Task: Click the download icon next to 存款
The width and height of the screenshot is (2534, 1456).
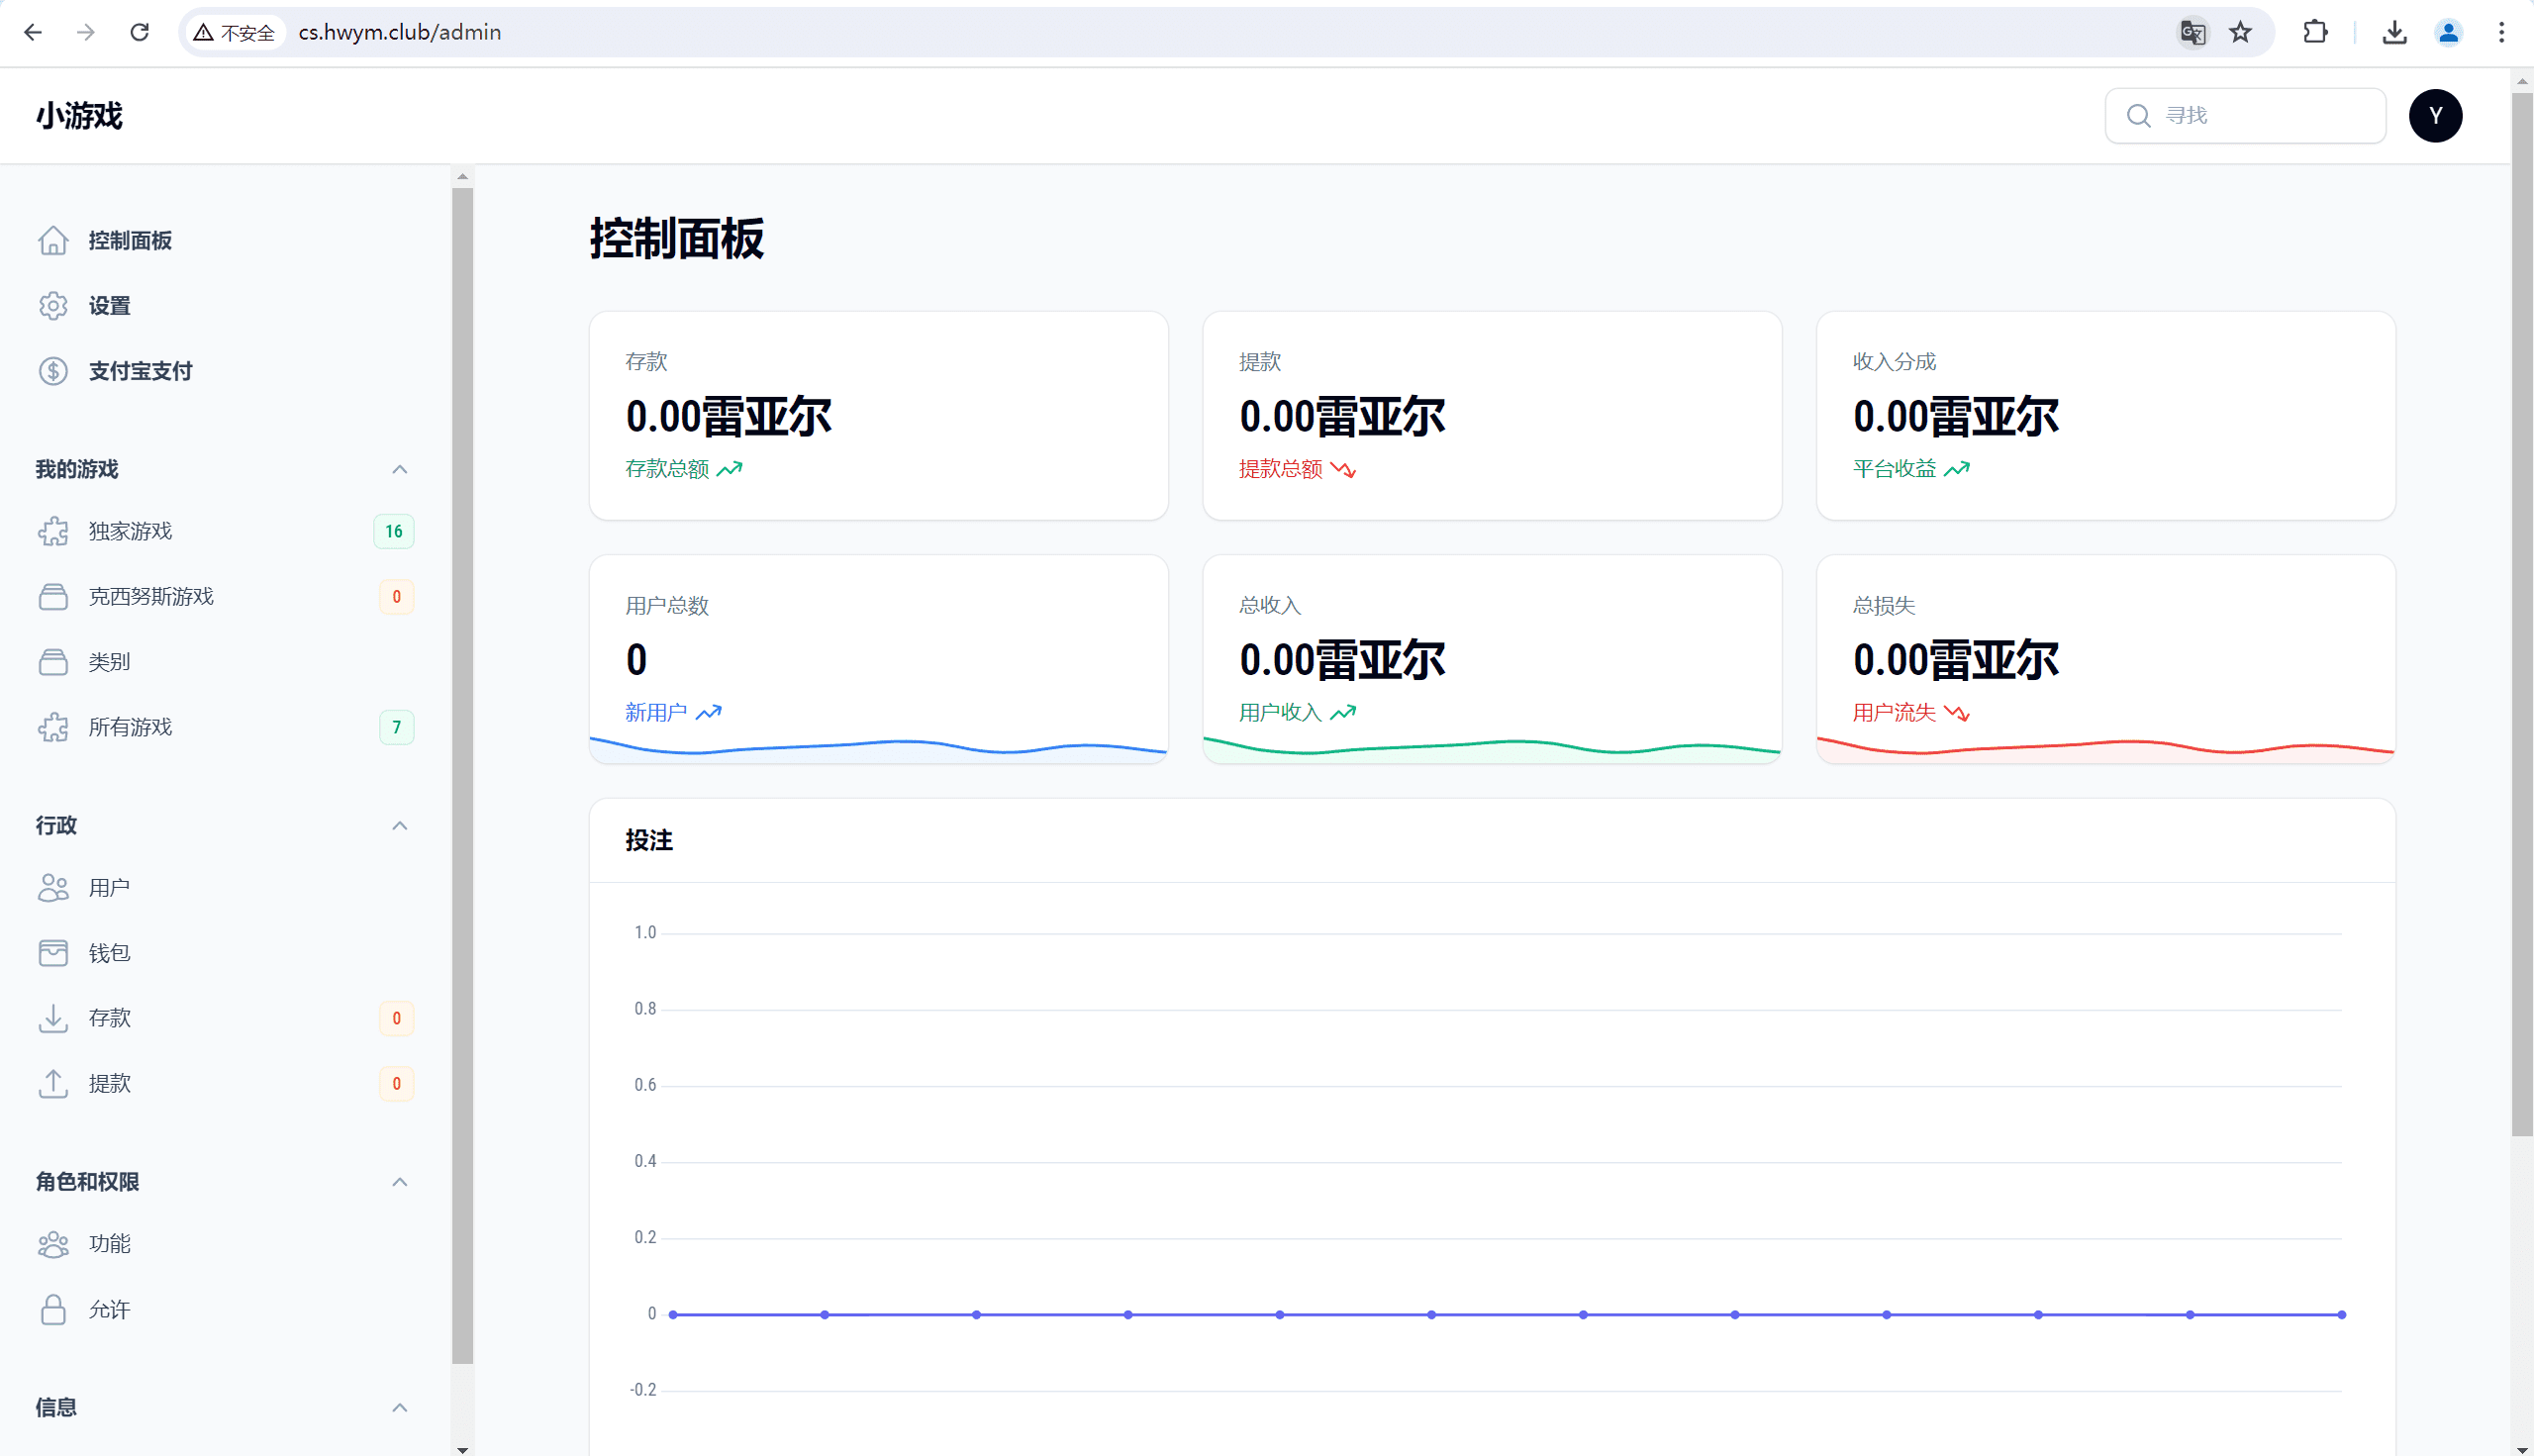Action: point(53,1018)
